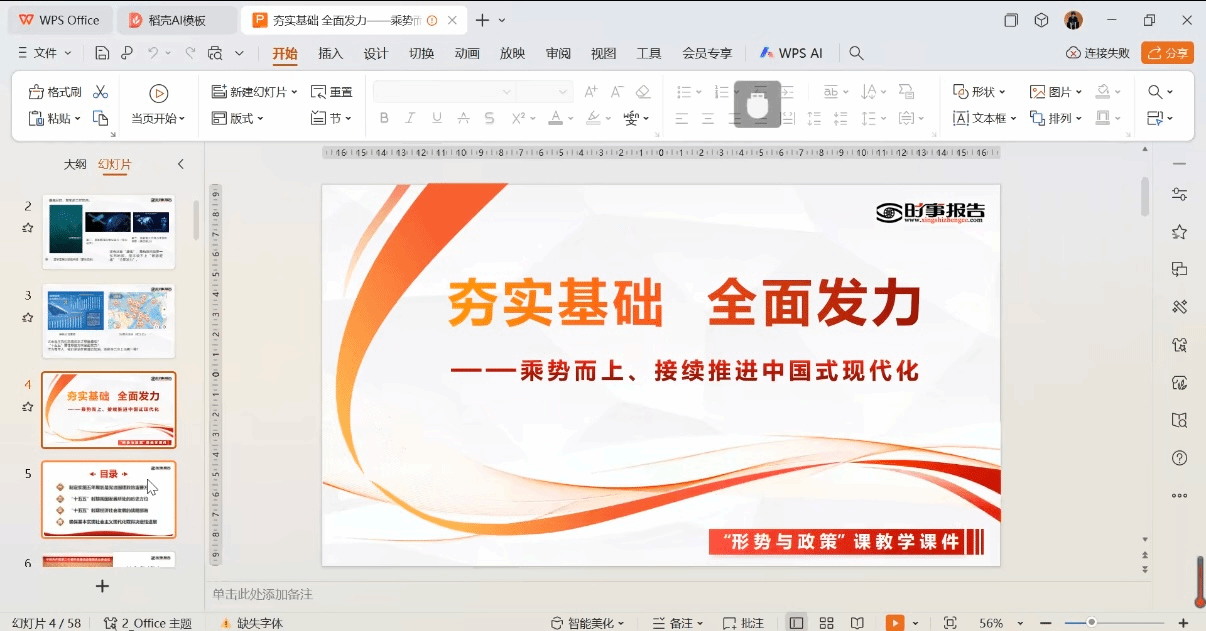Click the orange slideshow play button in status bar

coord(895,623)
